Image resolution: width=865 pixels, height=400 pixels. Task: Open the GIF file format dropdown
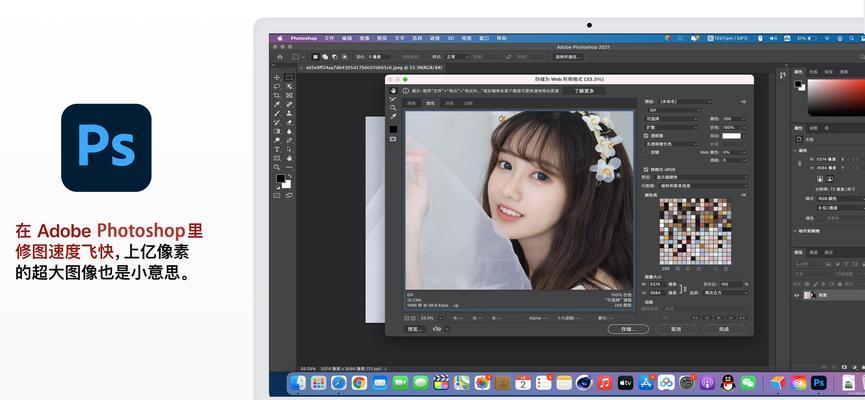673,110
